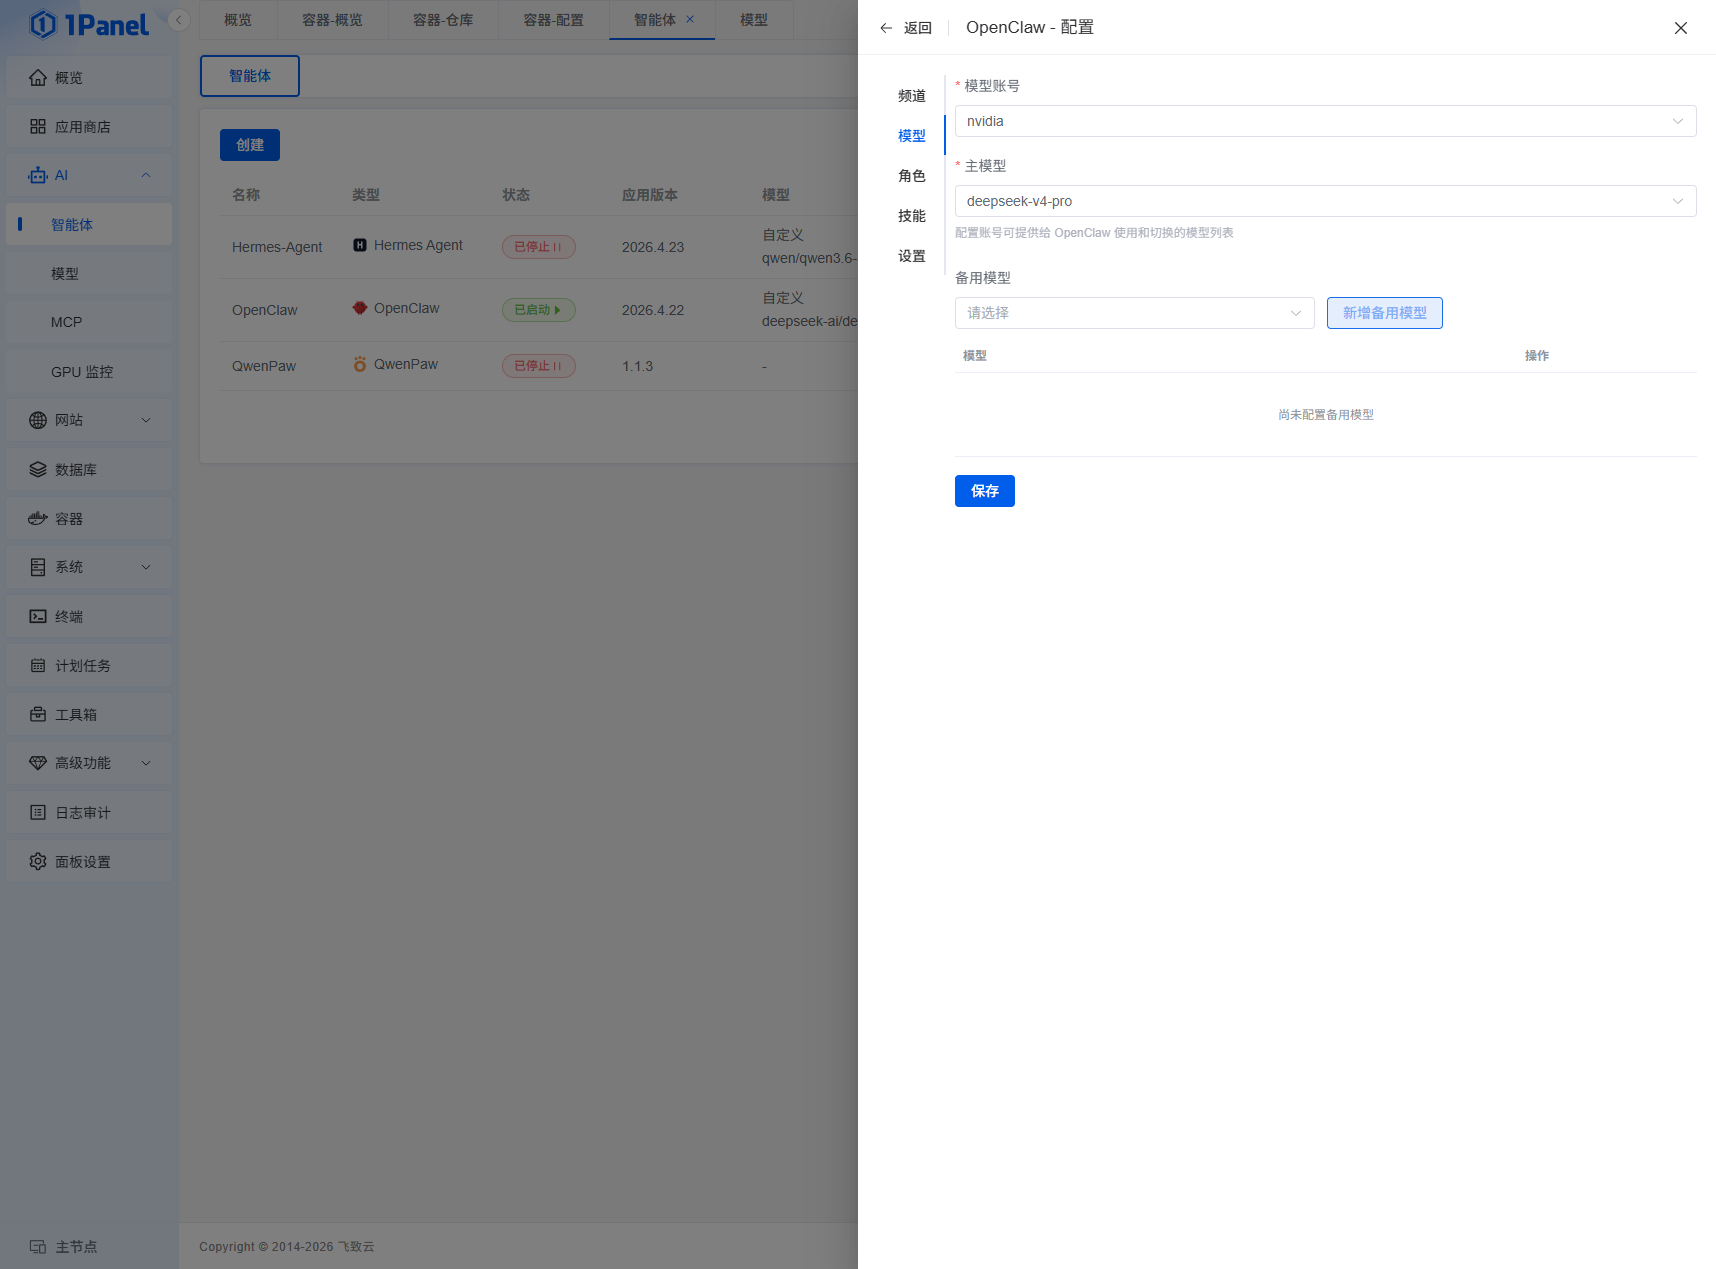Open the Containers (容器) sidebar item
This screenshot has height=1269, width=1716.
click(69, 519)
